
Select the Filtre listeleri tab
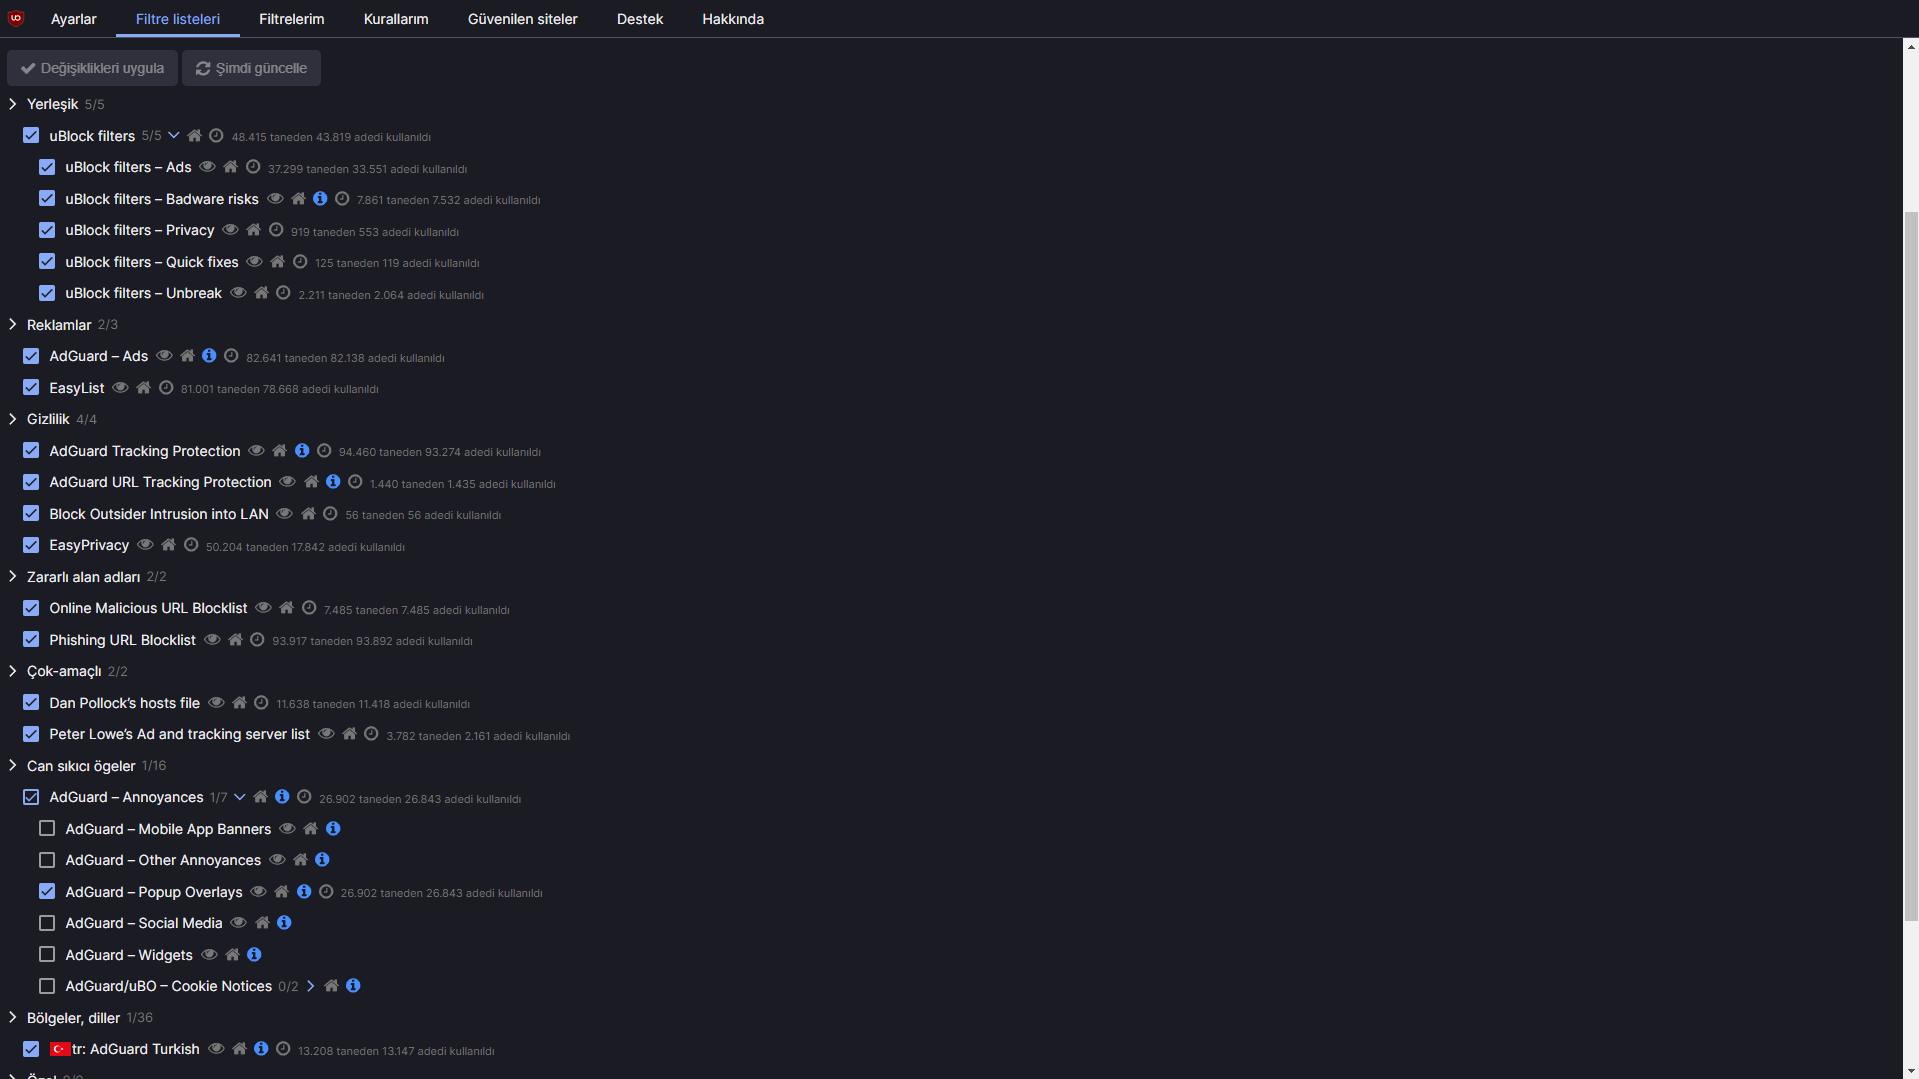pos(178,19)
